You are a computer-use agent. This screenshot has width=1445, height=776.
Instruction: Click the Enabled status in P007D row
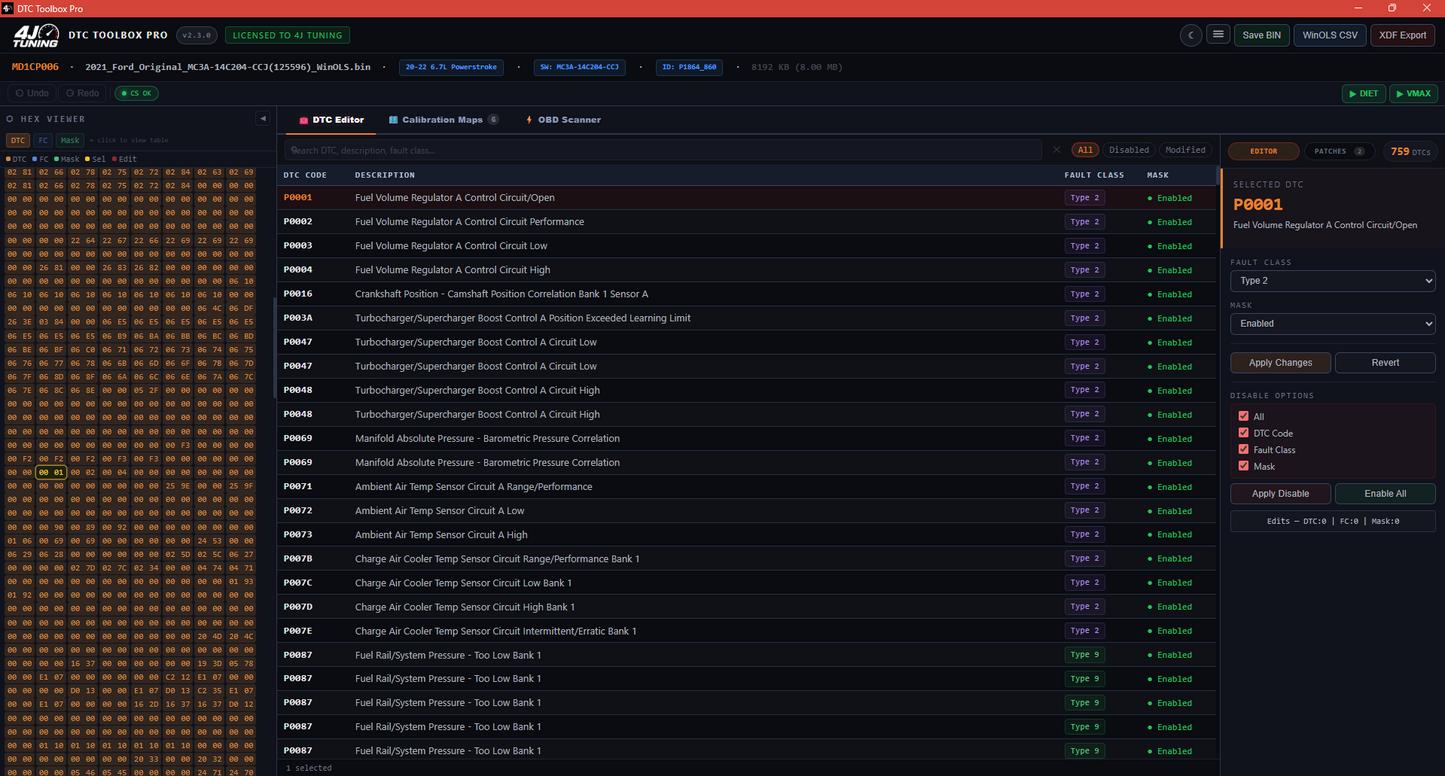tap(1170, 607)
